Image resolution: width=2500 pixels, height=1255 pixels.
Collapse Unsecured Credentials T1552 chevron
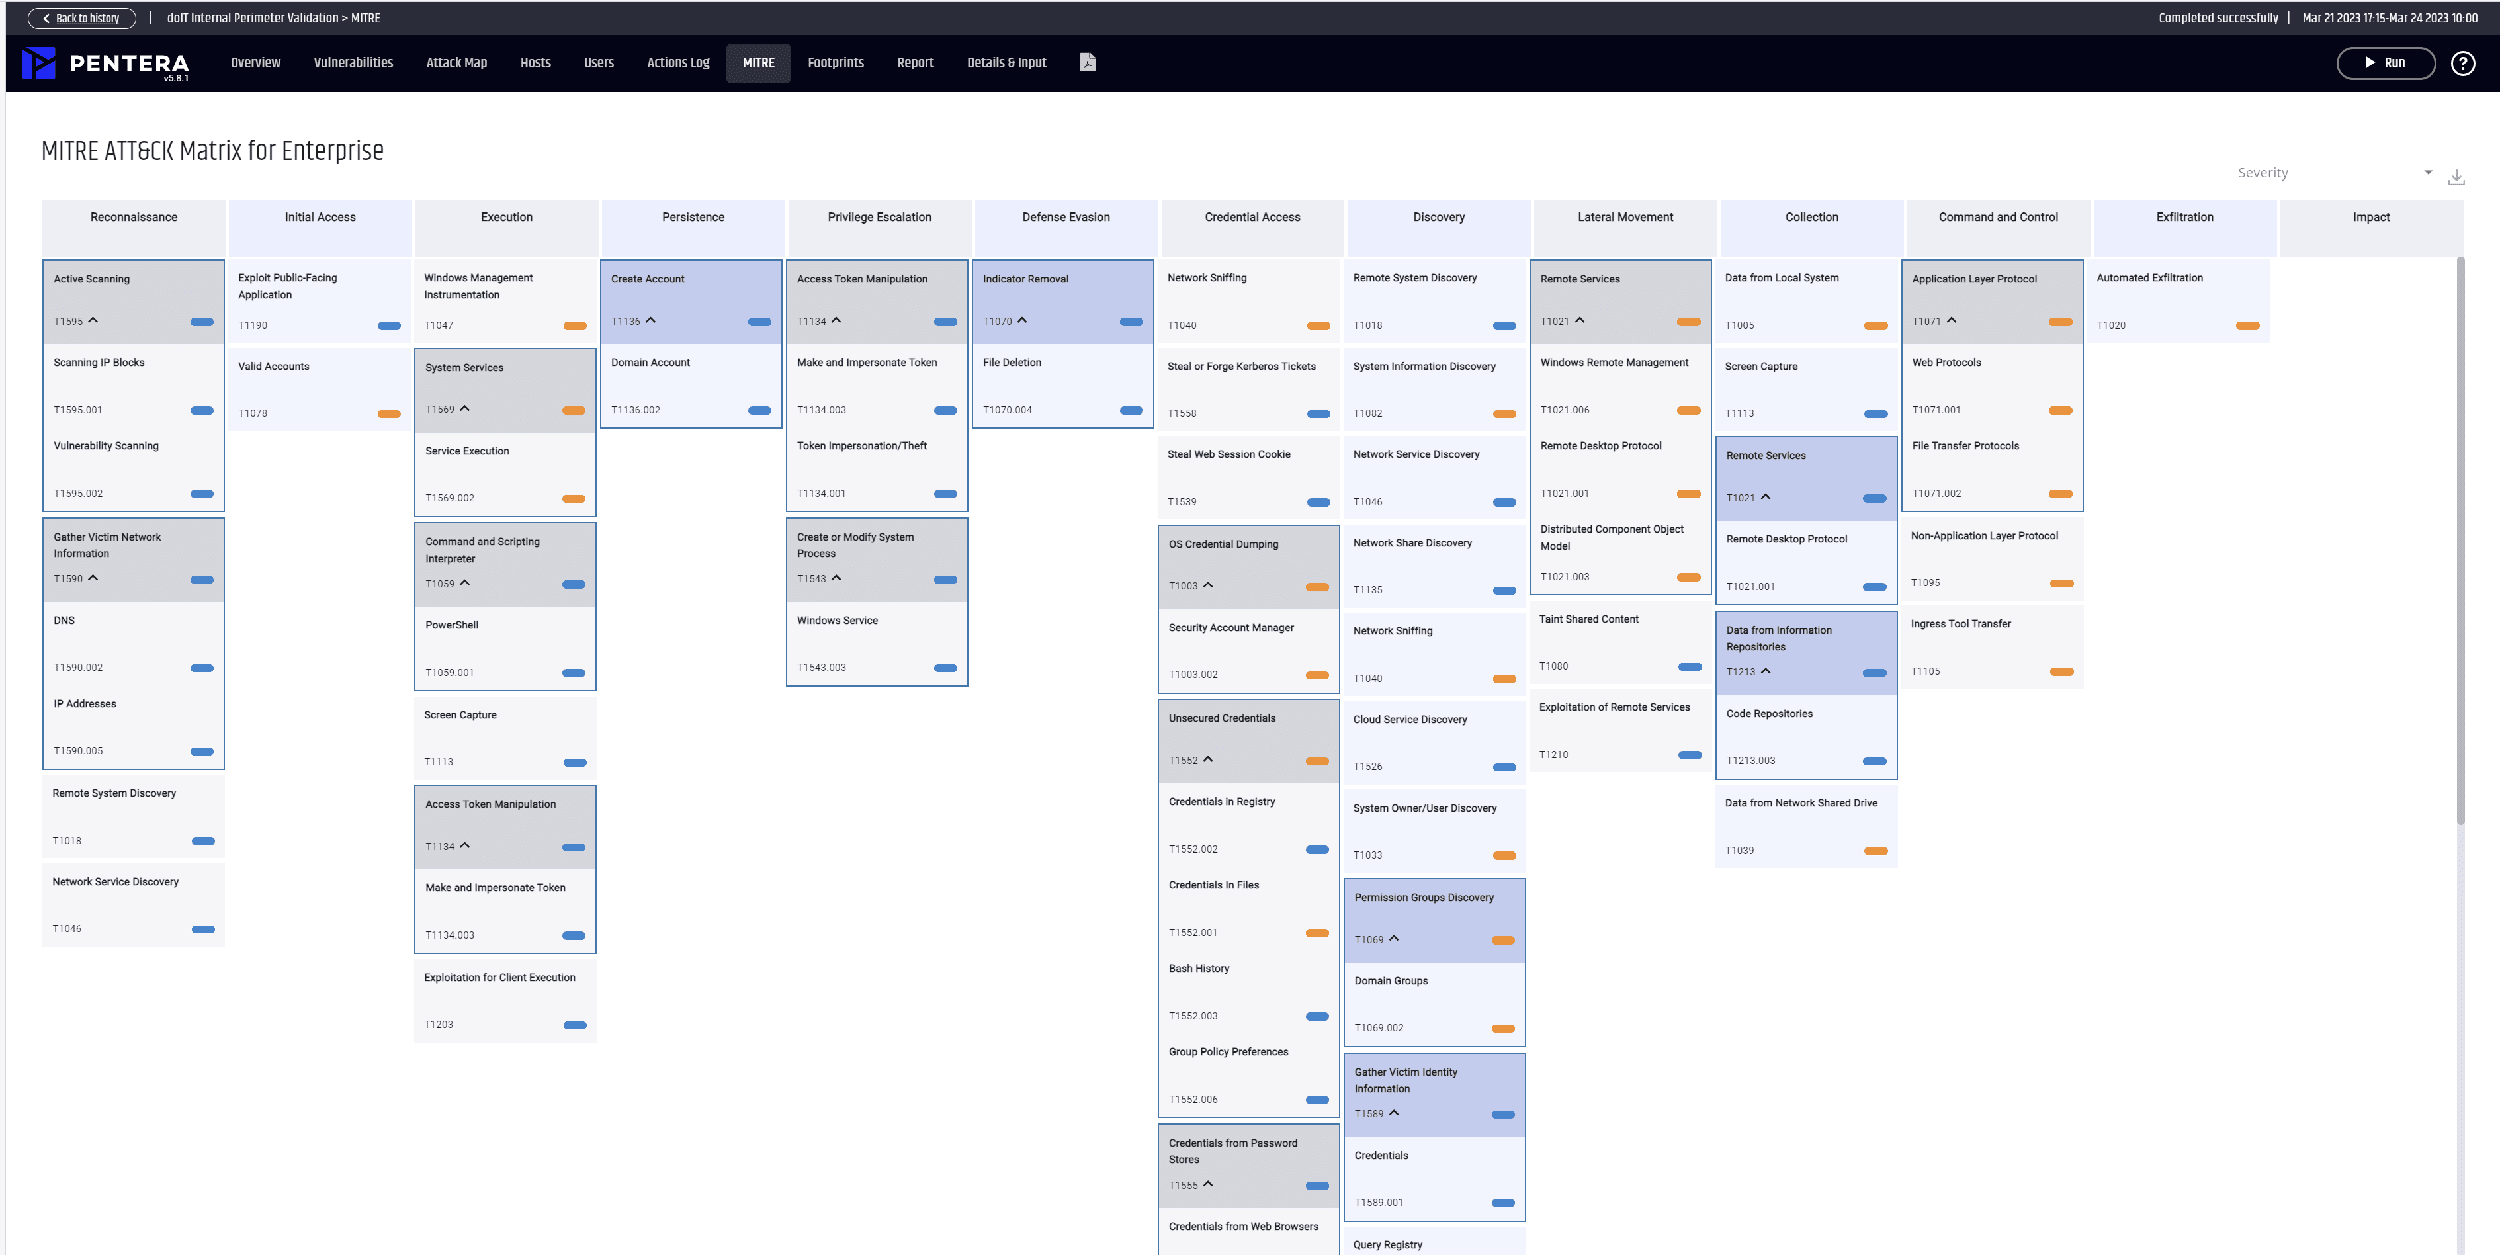pyautogui.click(x=1208, y=759)
